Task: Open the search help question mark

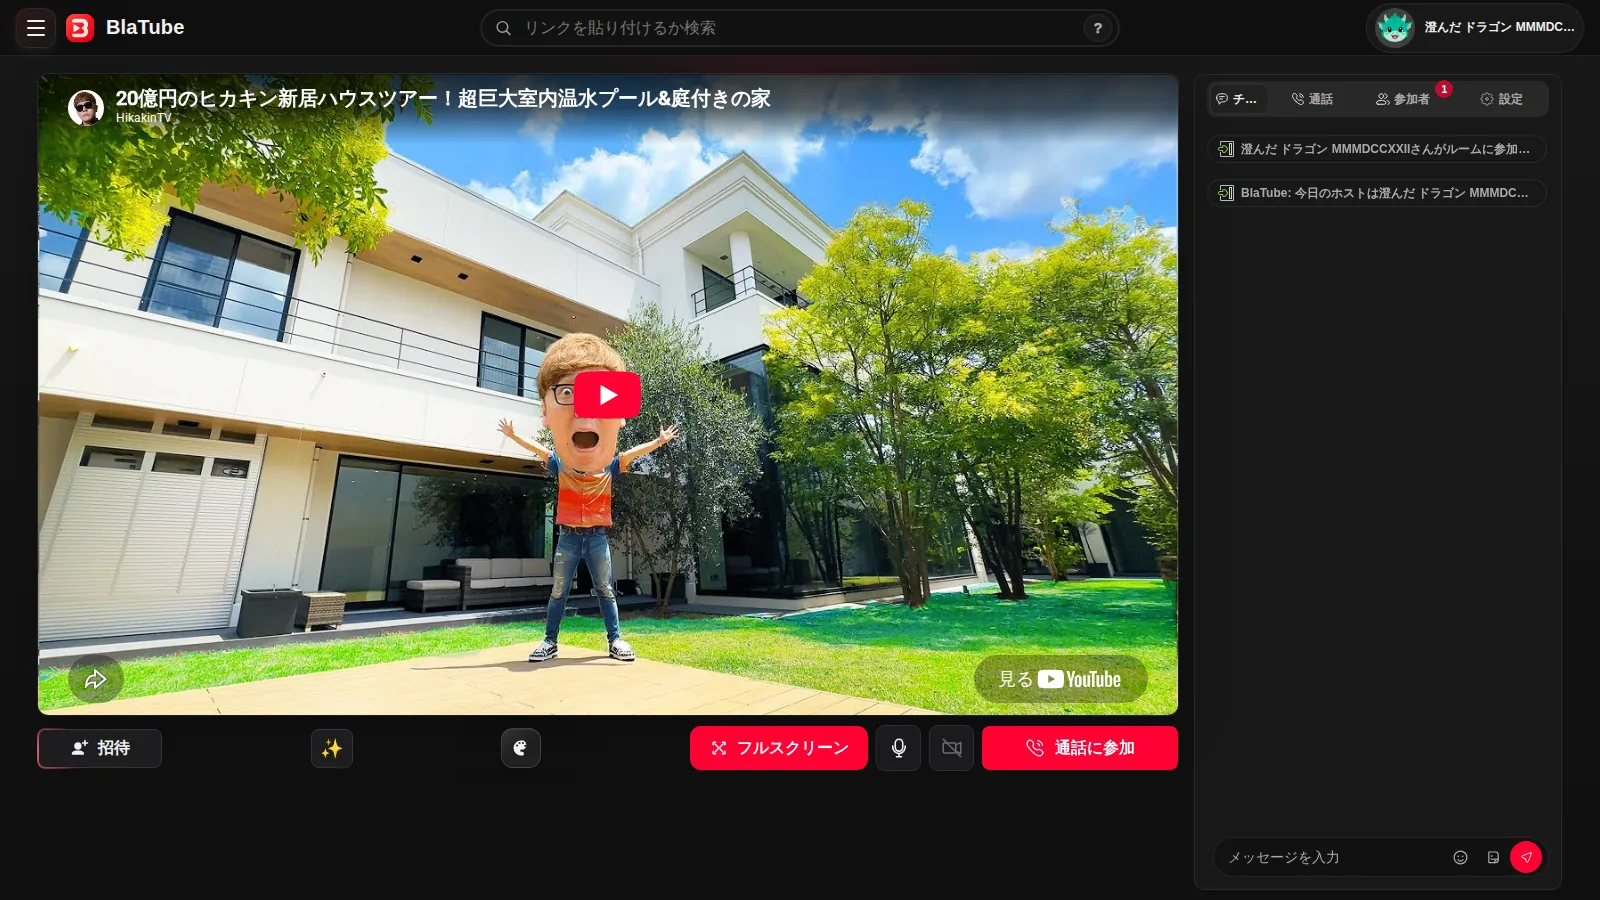Action: click(1098, 28)
